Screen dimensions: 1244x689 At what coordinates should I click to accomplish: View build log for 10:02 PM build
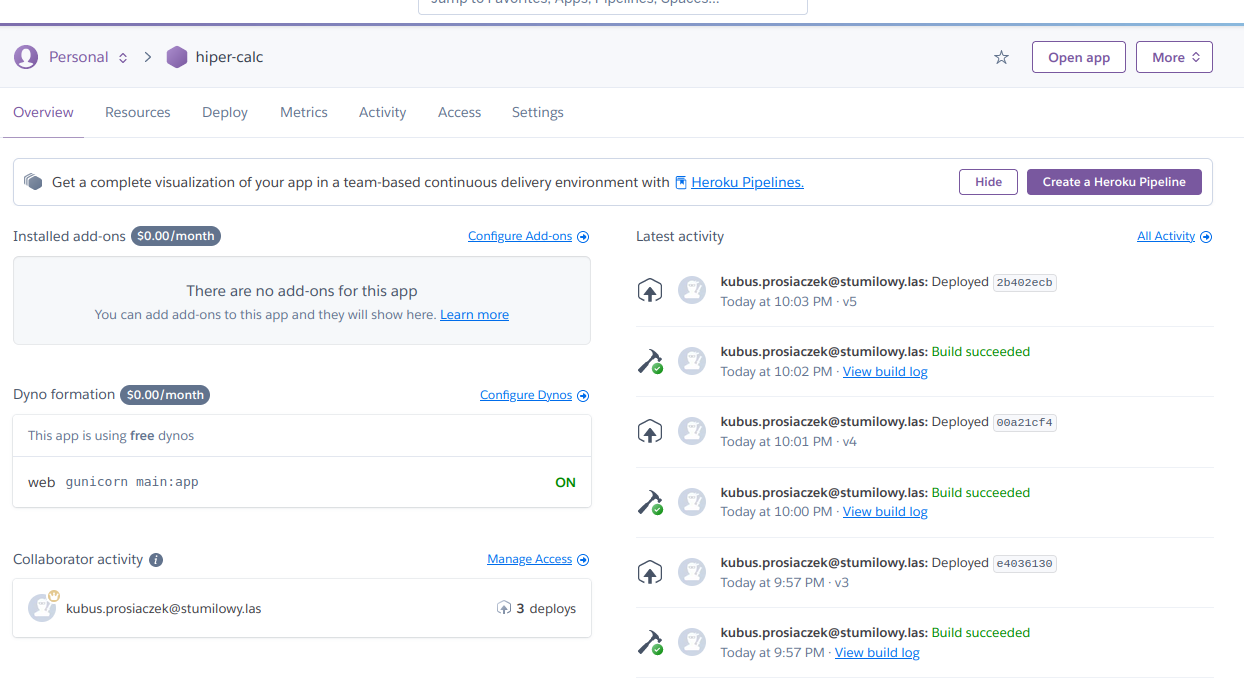(x=885, y=372)
